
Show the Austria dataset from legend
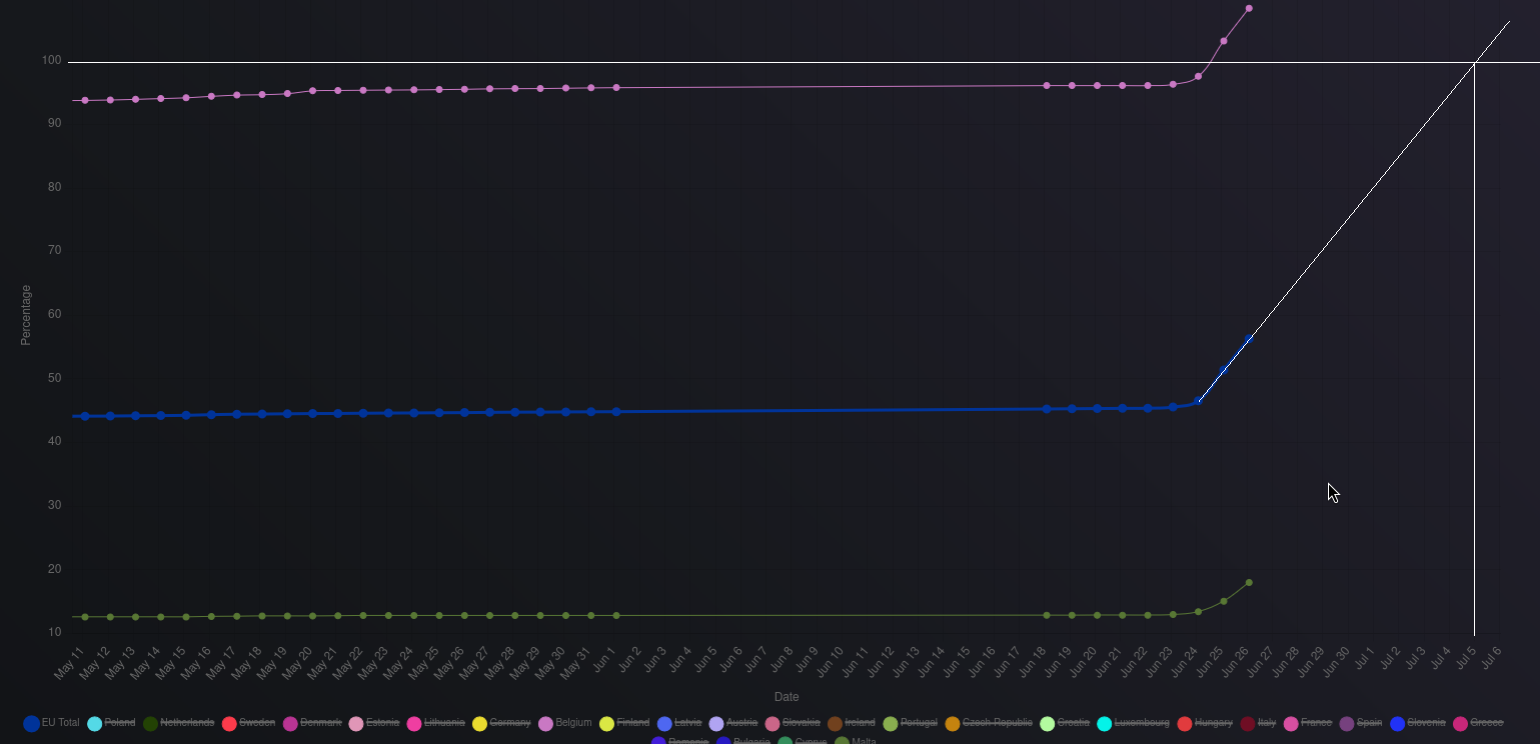(x=733, y=722)
